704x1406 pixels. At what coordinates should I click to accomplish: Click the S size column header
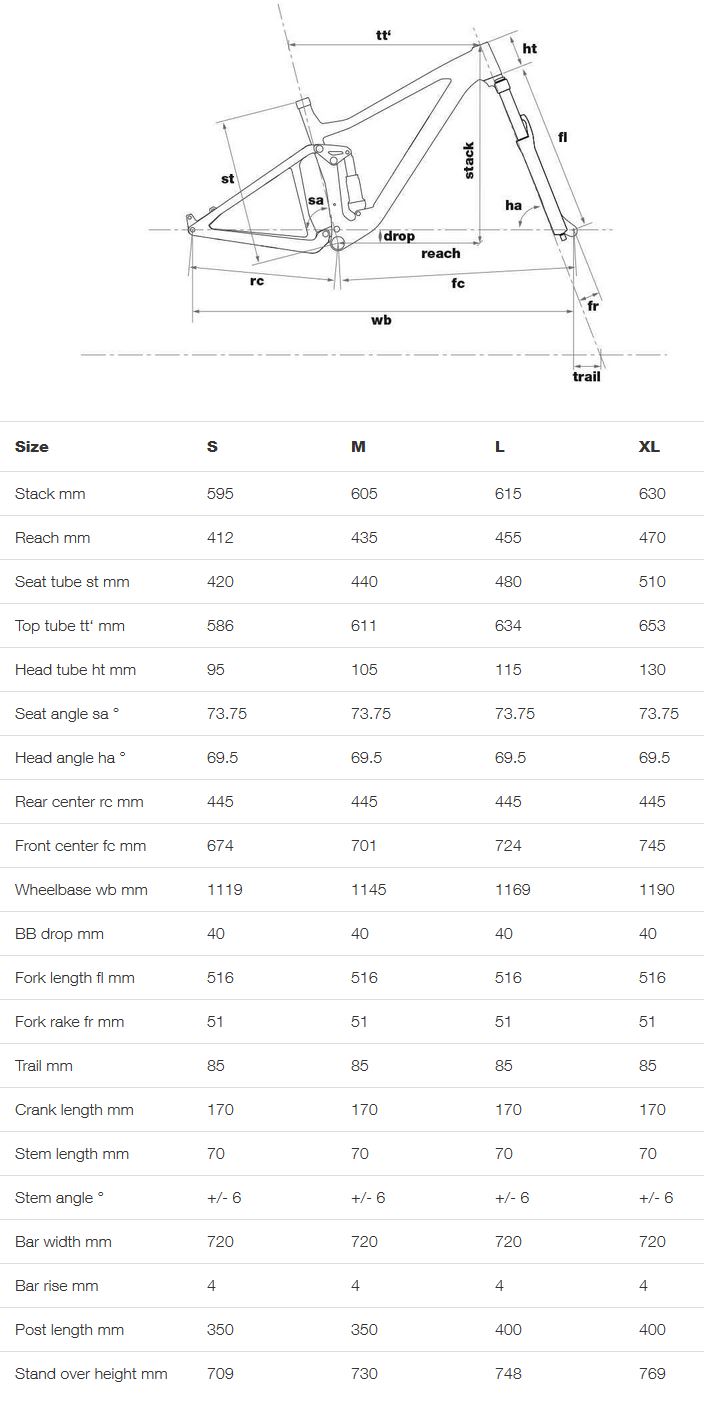(x=212, y=447)
